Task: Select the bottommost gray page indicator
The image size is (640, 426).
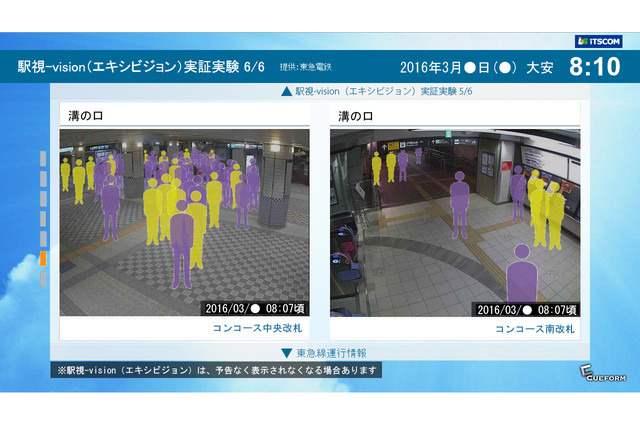Action: tap(43, 279)
